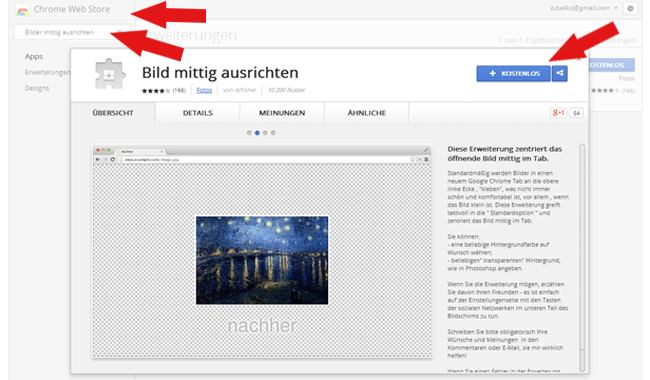
Task: Click the von drfisher author text
Action: [x=240, y=90]
